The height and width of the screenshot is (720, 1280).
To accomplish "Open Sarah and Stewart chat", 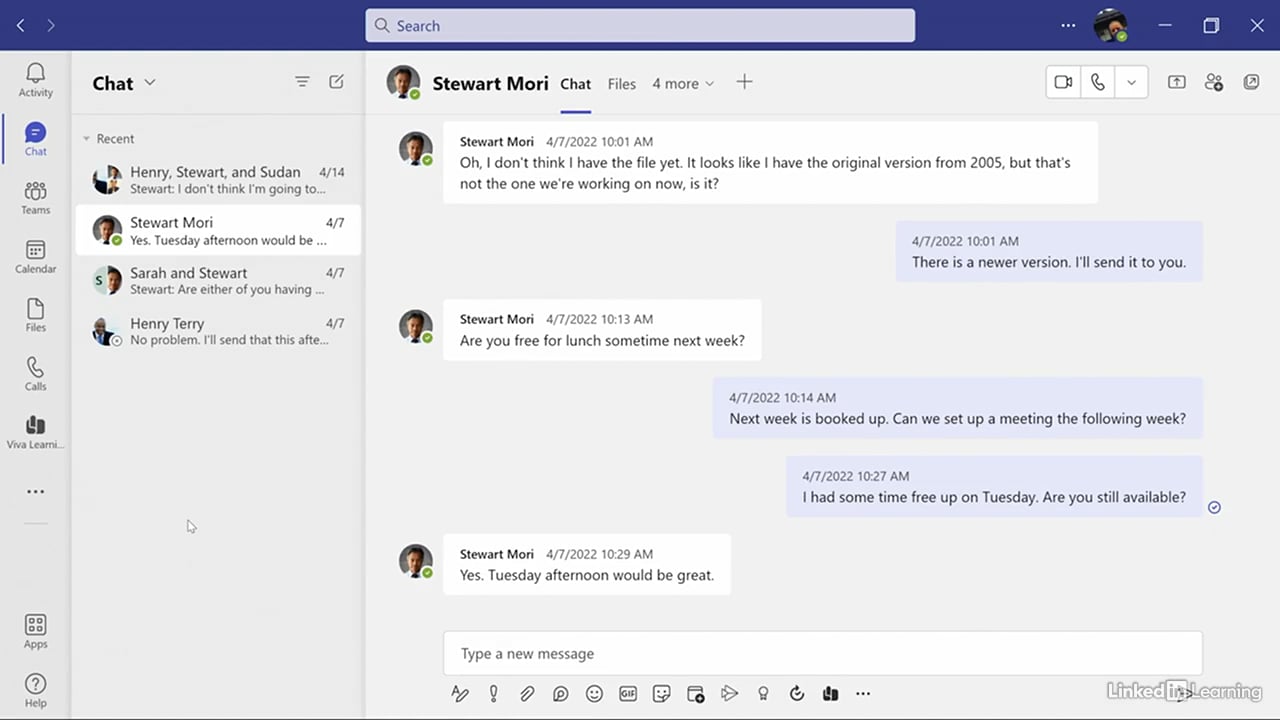I will tap(218, 280).
